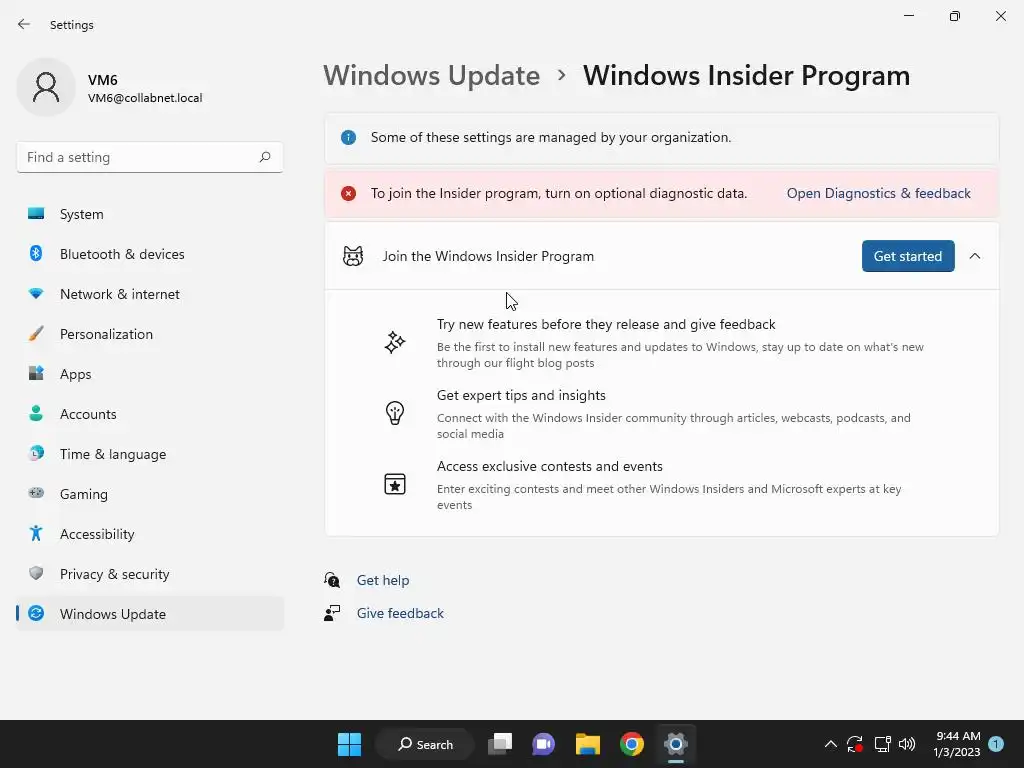Click the Gaming controller icon
The image size is (1024, 768).
pyautogui.click(x=36, y=493)
